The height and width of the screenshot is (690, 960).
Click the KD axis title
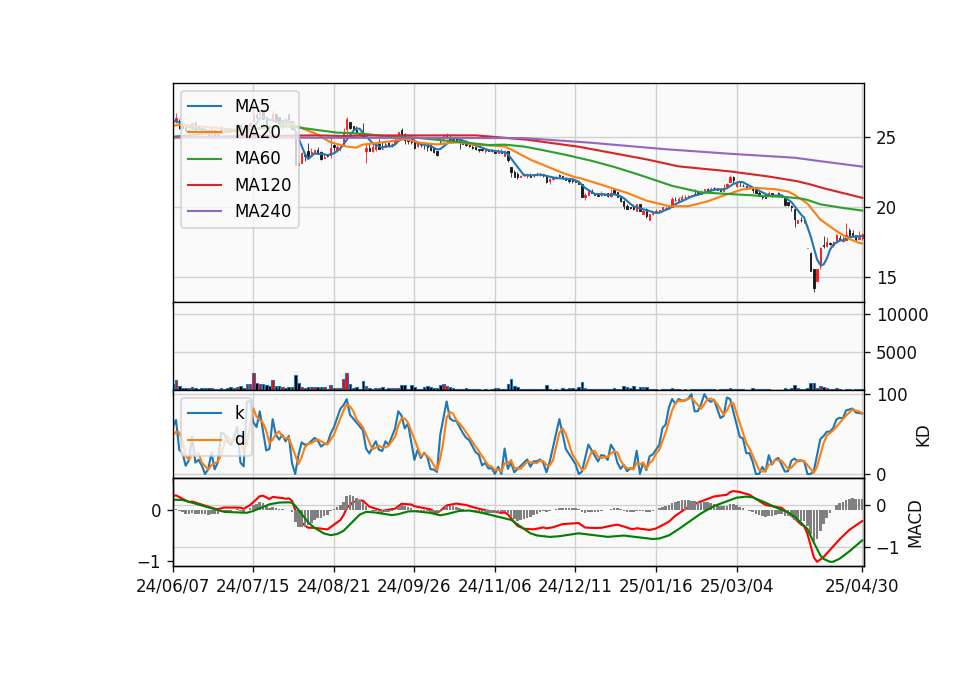(923, 437)
